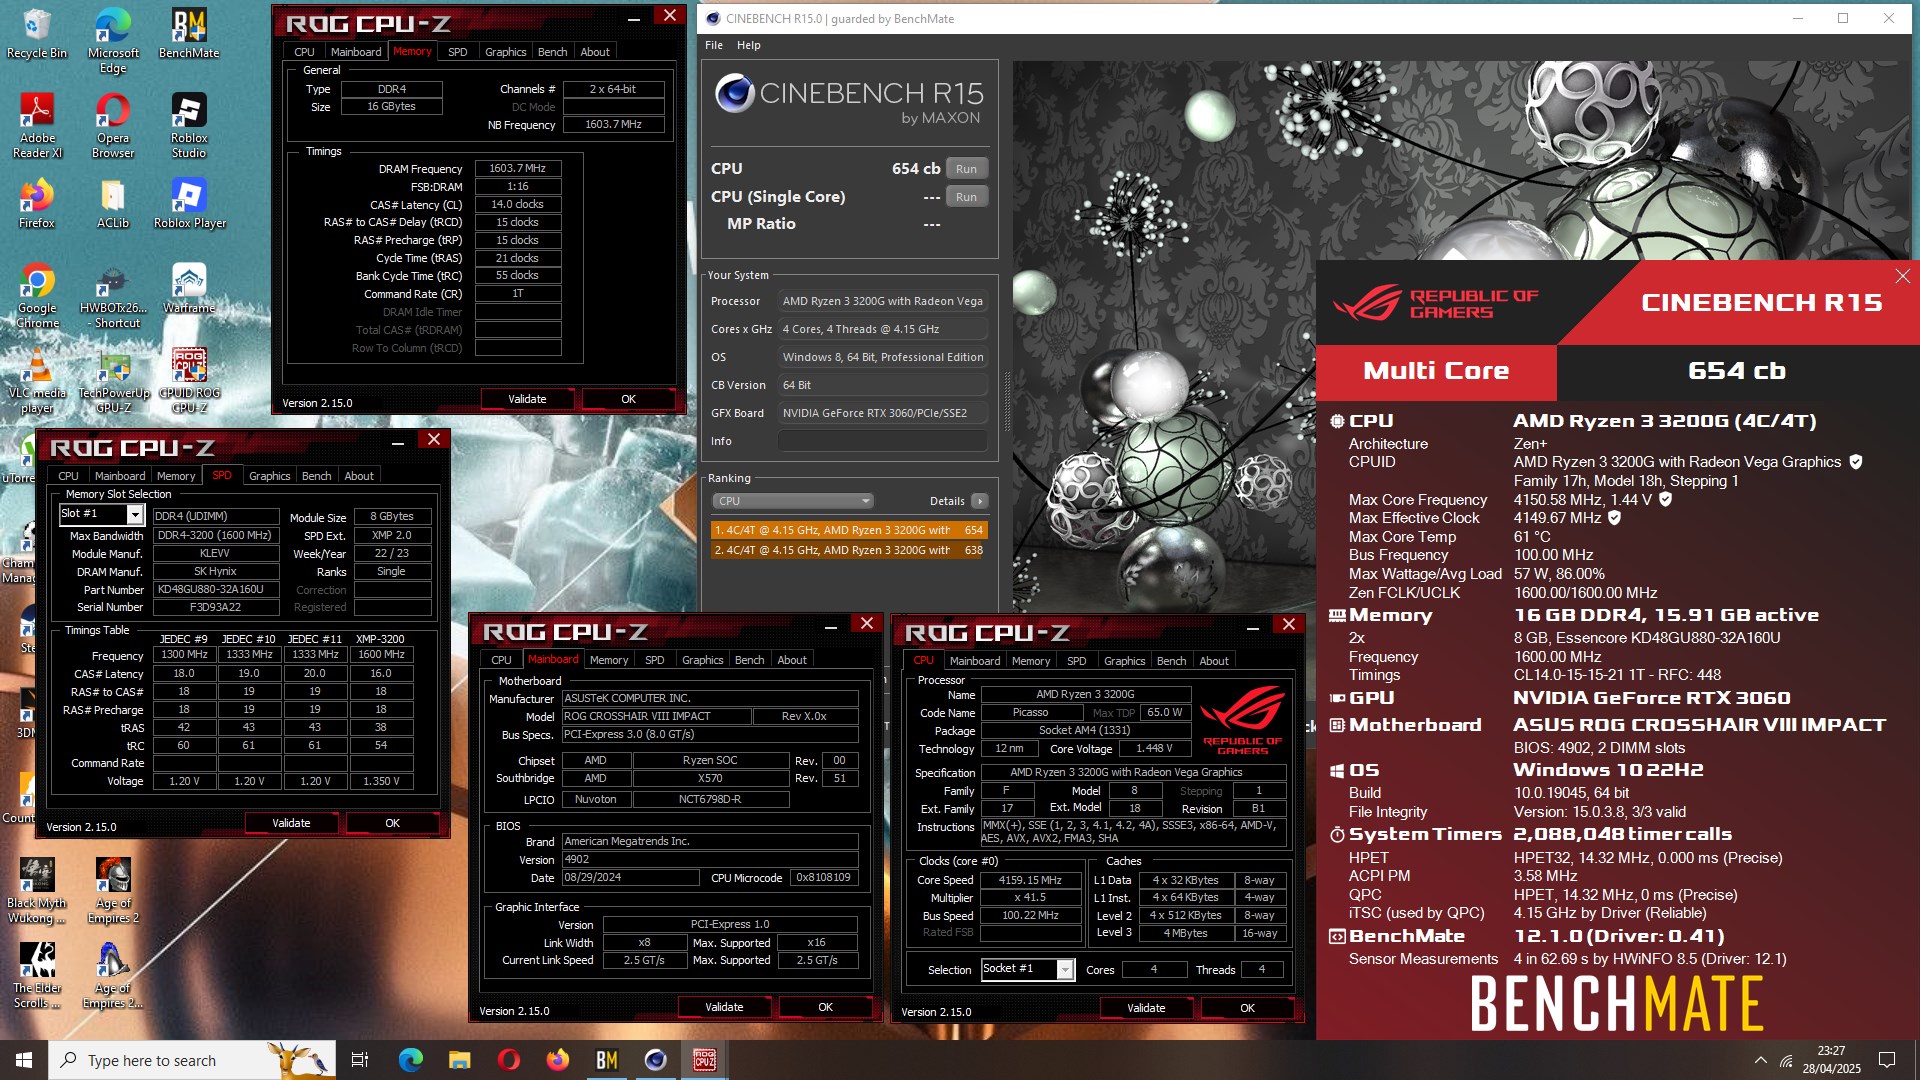1920x1080 pixels.
Task: Open Microsoft Edge from the taskbar
Action: [410, 1060]
